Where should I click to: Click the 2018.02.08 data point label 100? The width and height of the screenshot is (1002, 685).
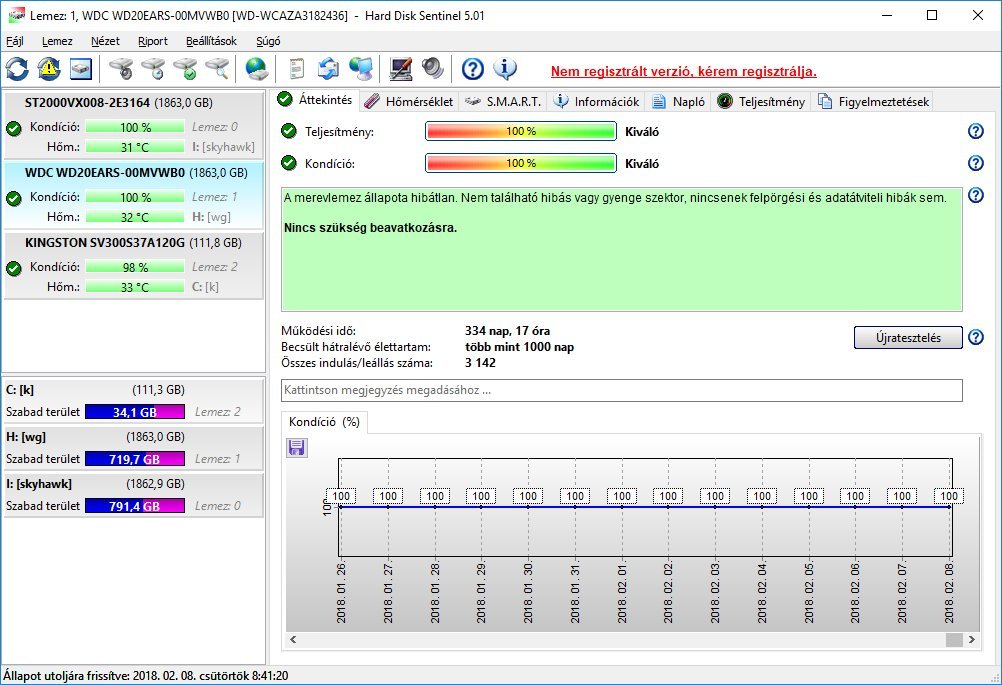click(x=949, y=496)
